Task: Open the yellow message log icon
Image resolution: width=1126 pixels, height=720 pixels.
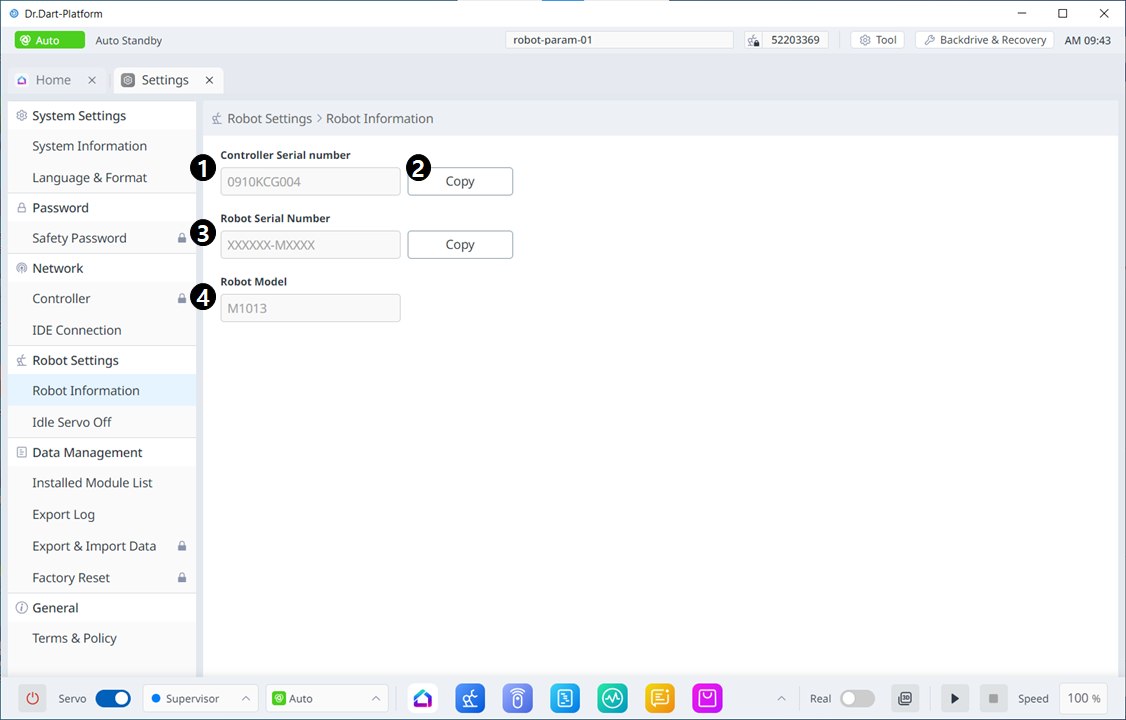Action: pos(660,698)
